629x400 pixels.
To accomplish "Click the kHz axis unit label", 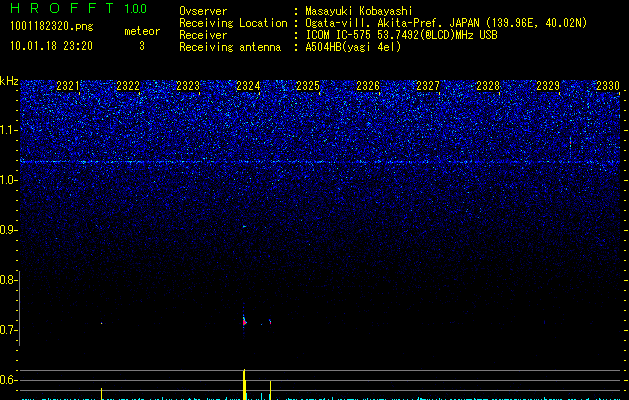I will point(9,81).
